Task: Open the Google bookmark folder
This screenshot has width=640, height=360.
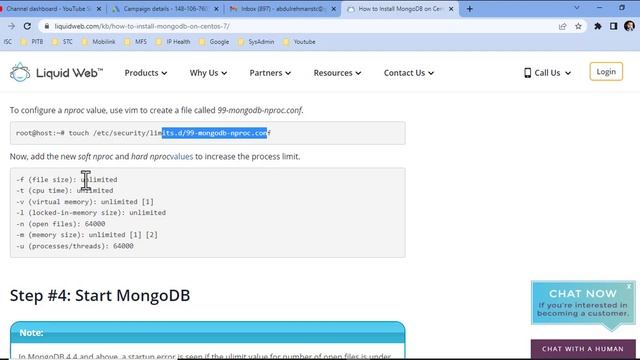Action: point(214,42)
